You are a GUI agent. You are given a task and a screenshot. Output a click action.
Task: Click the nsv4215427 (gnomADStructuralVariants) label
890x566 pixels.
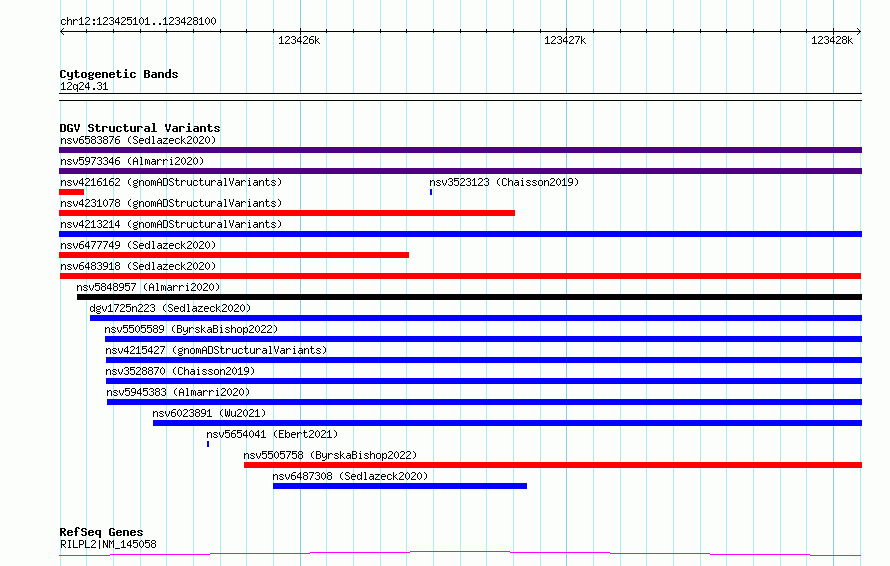[x=216, y=350]
